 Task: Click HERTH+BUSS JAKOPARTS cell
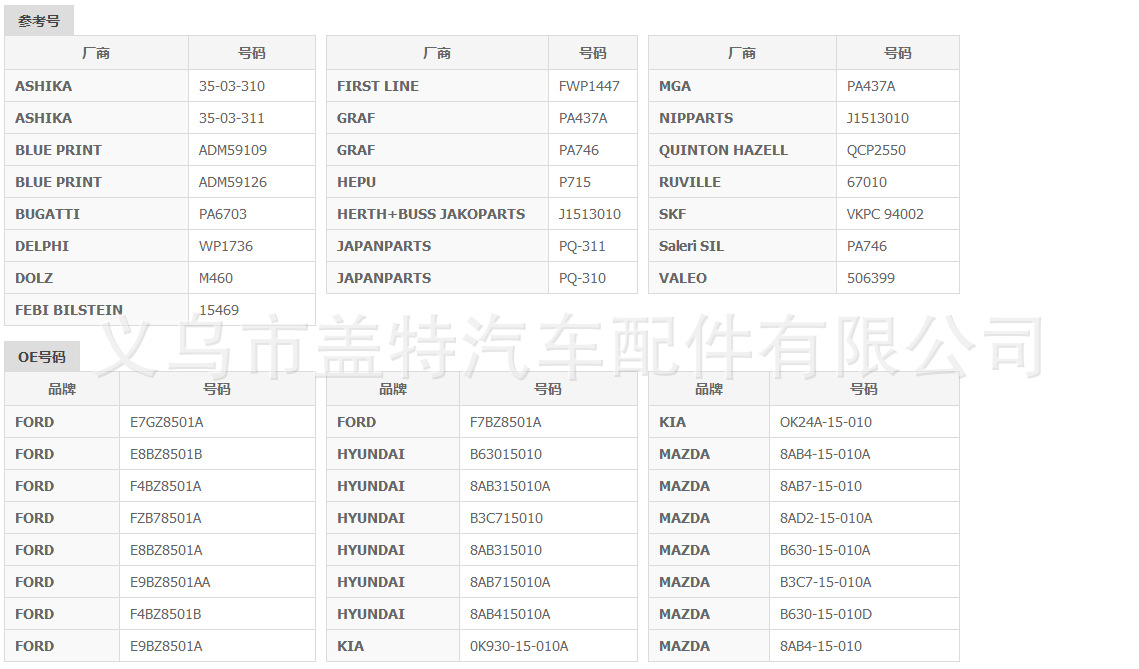point(437,214)
